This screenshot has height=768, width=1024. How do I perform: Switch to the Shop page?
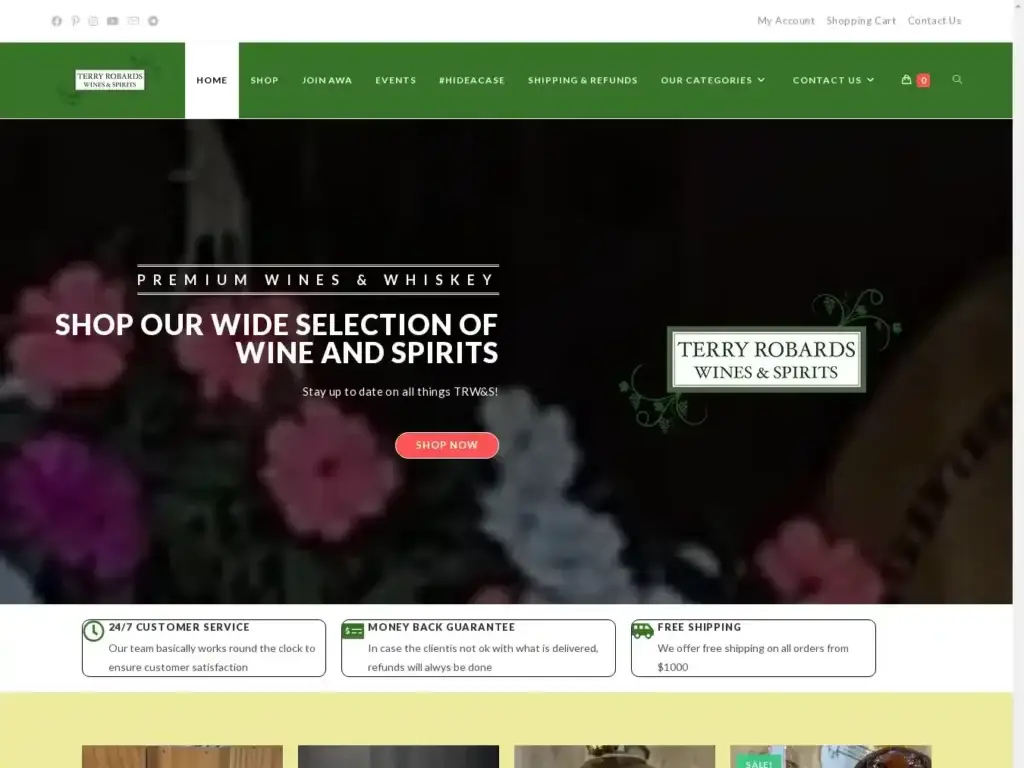coord(264,80)
